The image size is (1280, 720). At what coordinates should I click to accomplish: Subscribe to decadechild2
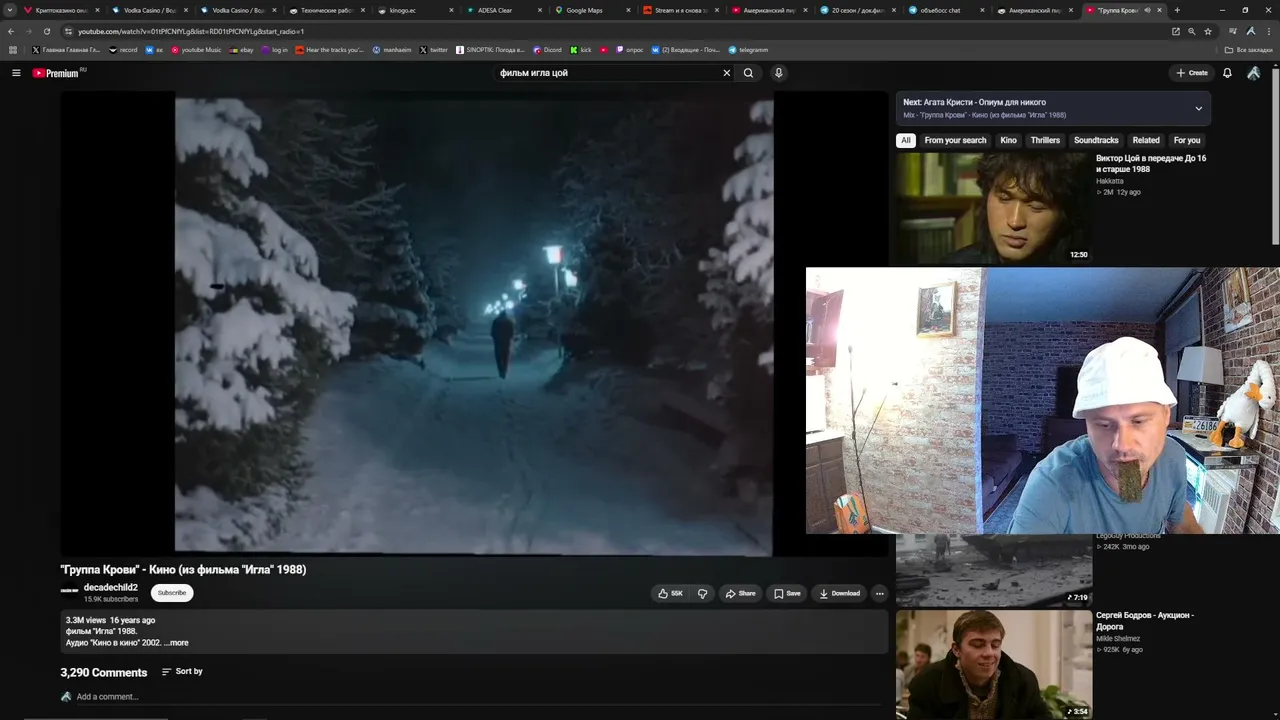172,593
